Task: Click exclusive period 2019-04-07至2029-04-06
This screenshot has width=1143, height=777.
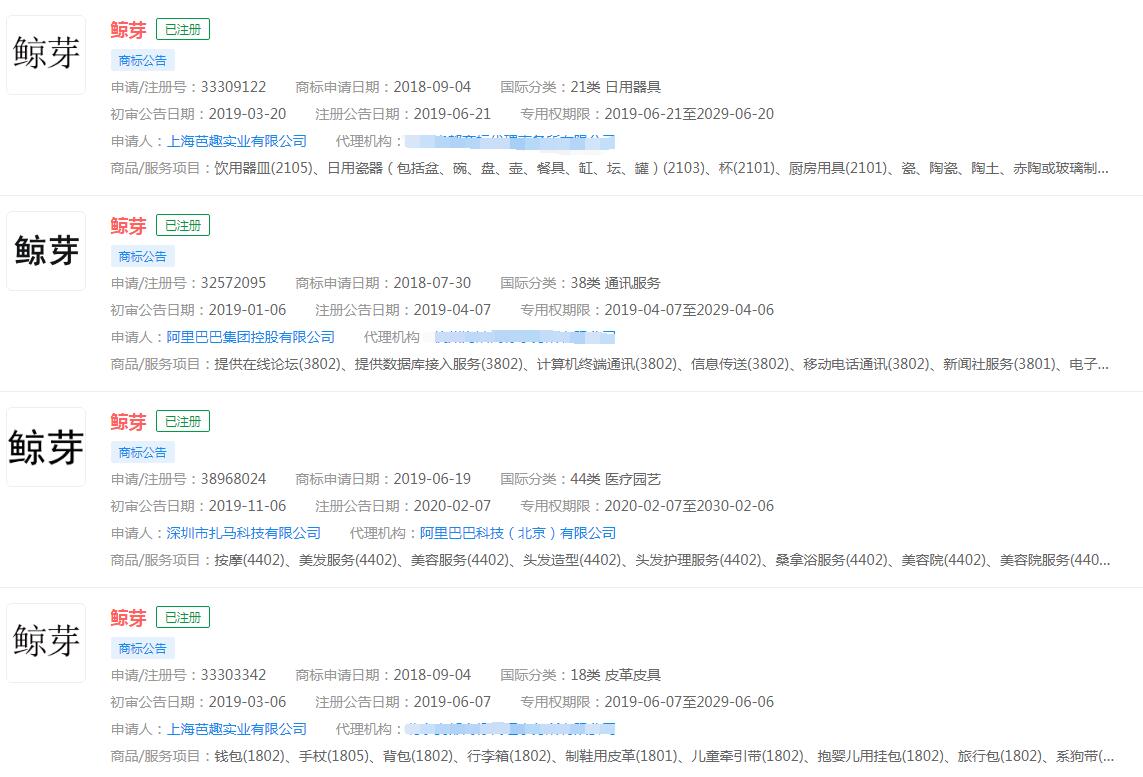Action: 689,310
